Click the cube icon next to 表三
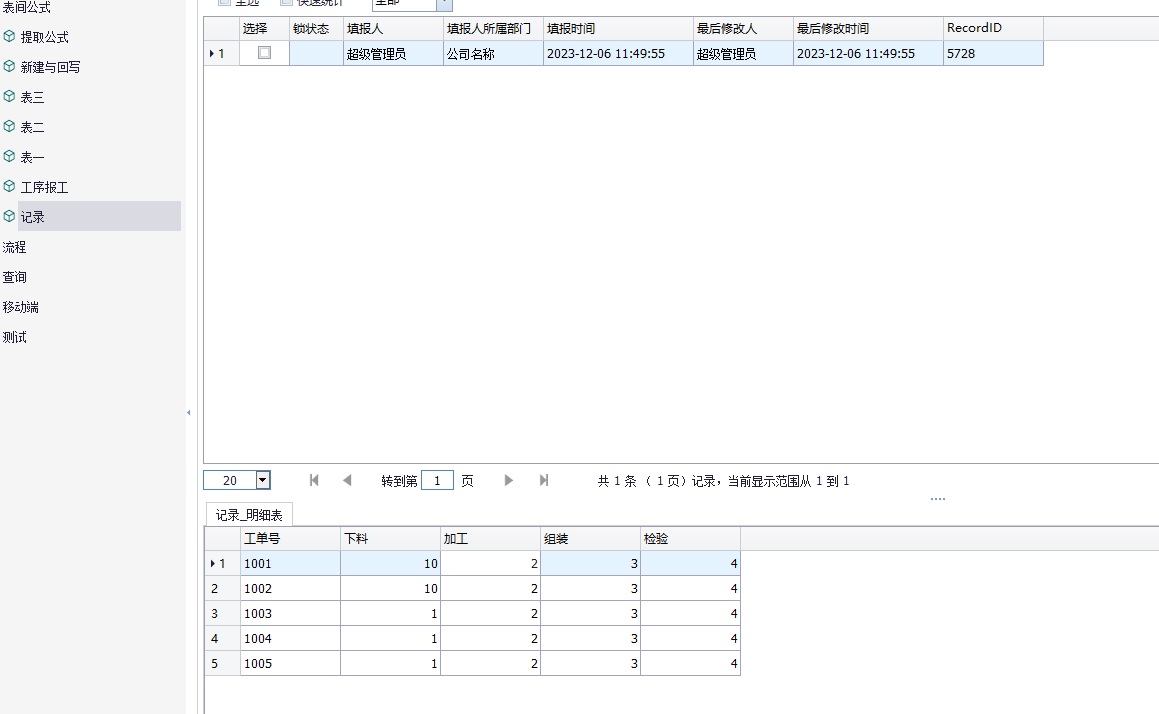 (10, 97)
